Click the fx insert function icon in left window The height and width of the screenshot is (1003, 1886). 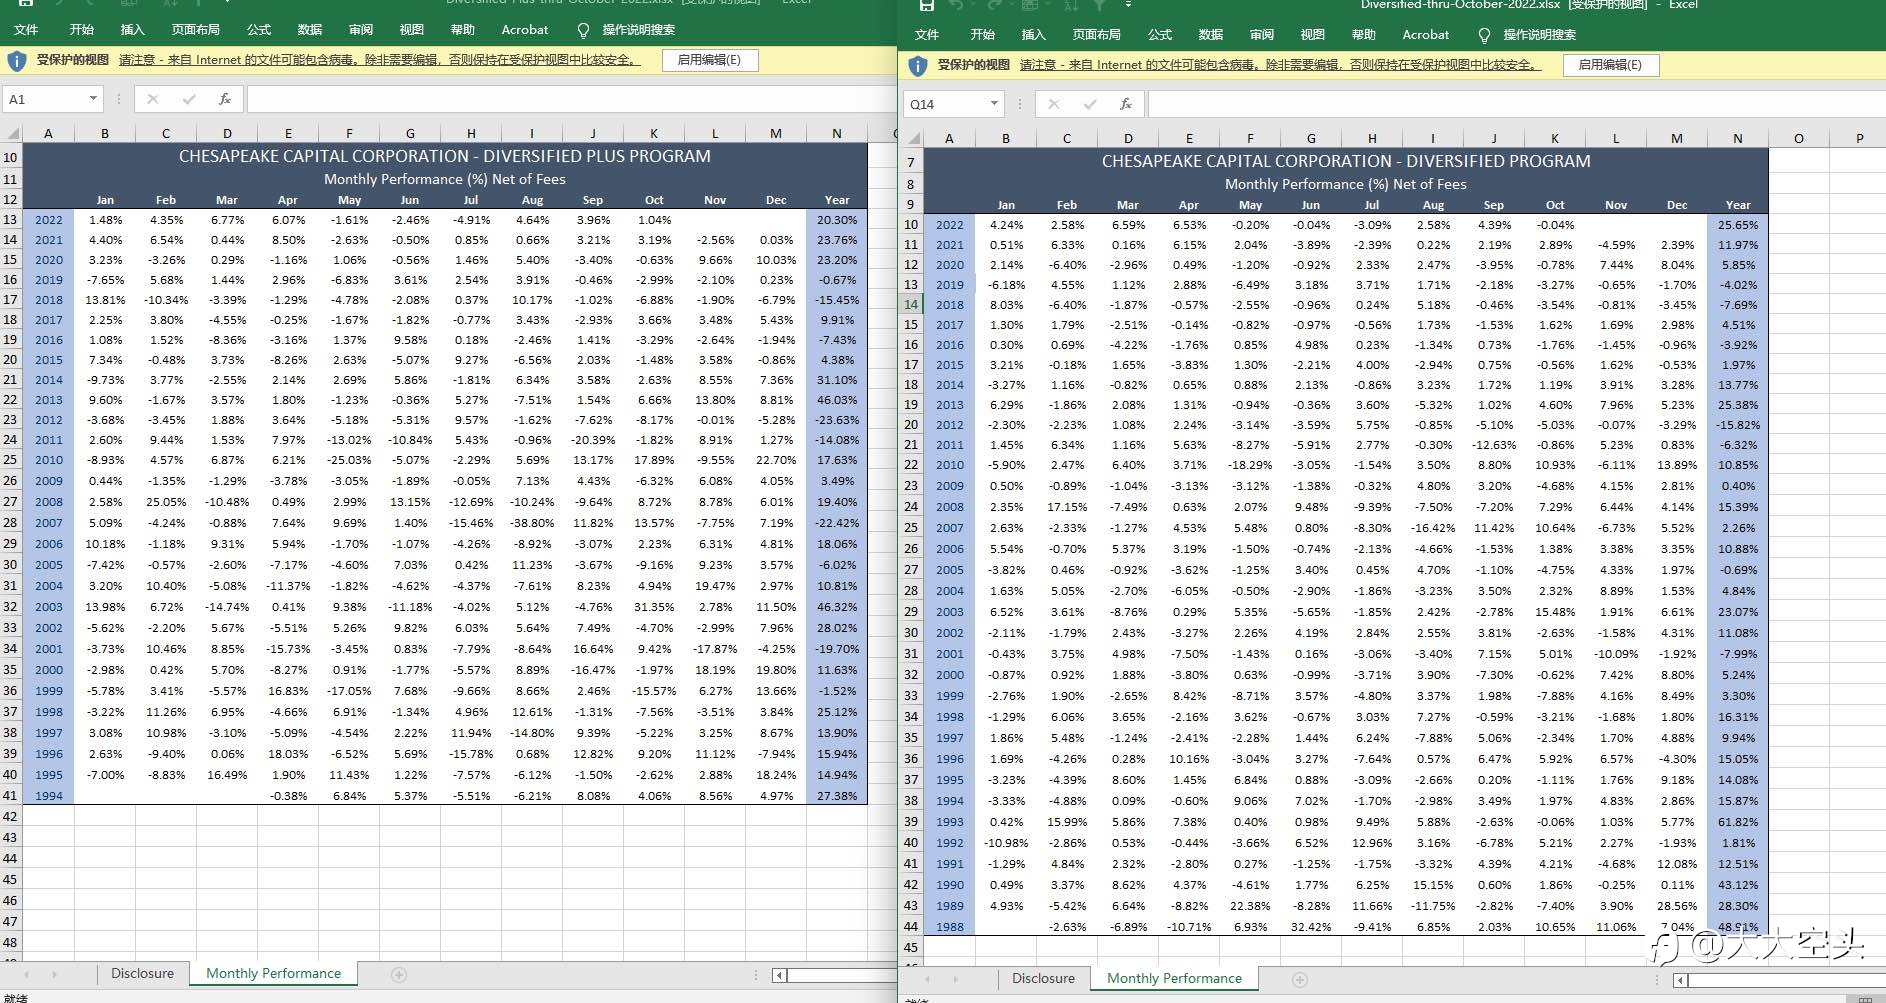[225, 99]
